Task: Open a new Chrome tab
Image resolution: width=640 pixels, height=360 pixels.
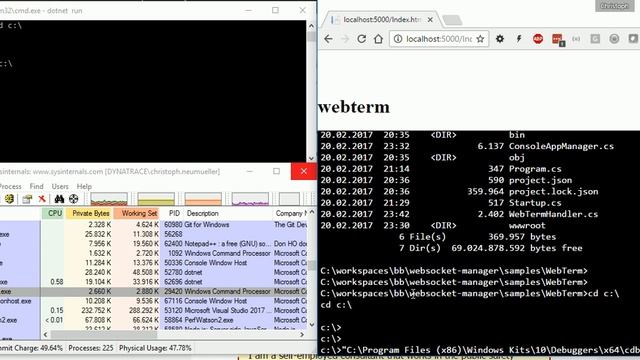Action: tap(452, 20)
